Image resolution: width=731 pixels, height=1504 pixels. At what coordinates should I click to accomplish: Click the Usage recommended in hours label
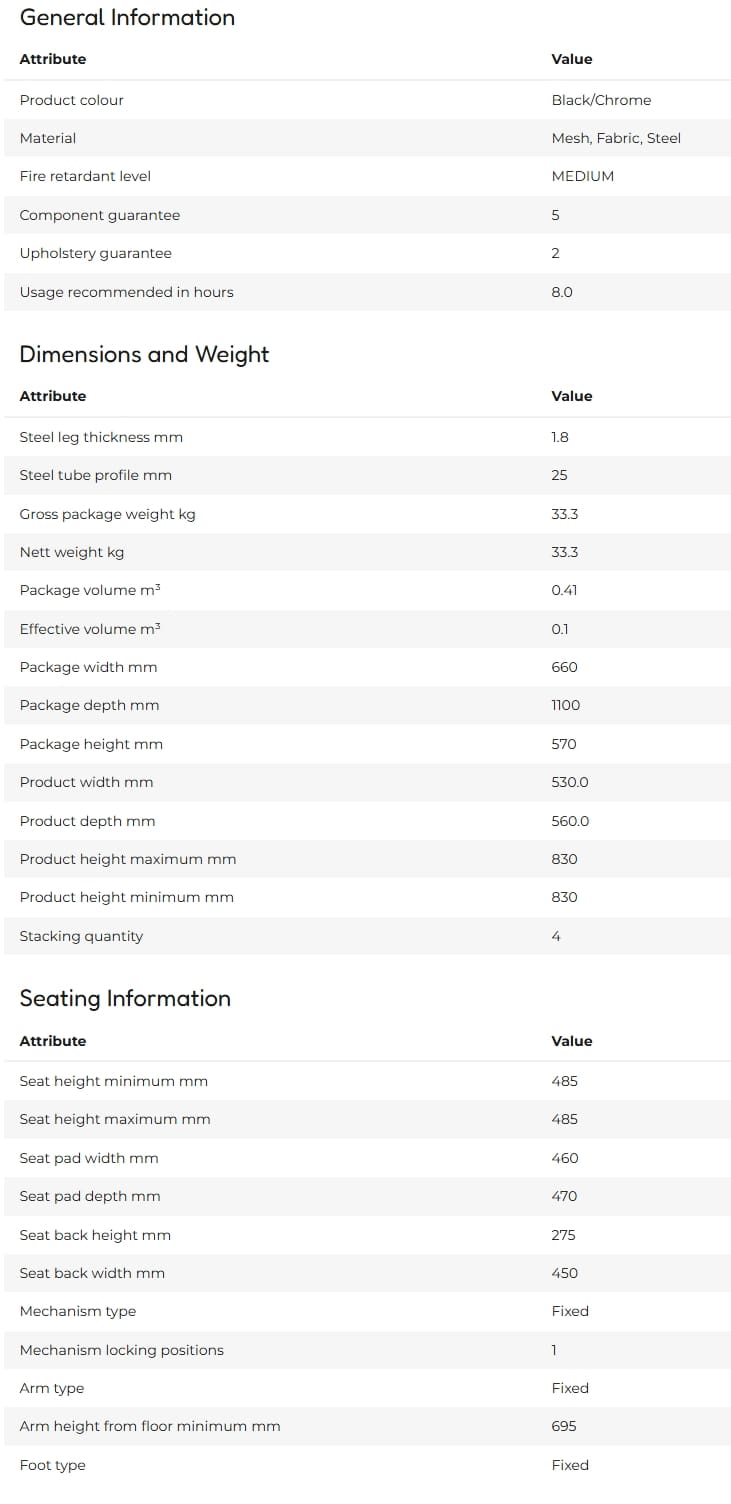tap(126, 292)
